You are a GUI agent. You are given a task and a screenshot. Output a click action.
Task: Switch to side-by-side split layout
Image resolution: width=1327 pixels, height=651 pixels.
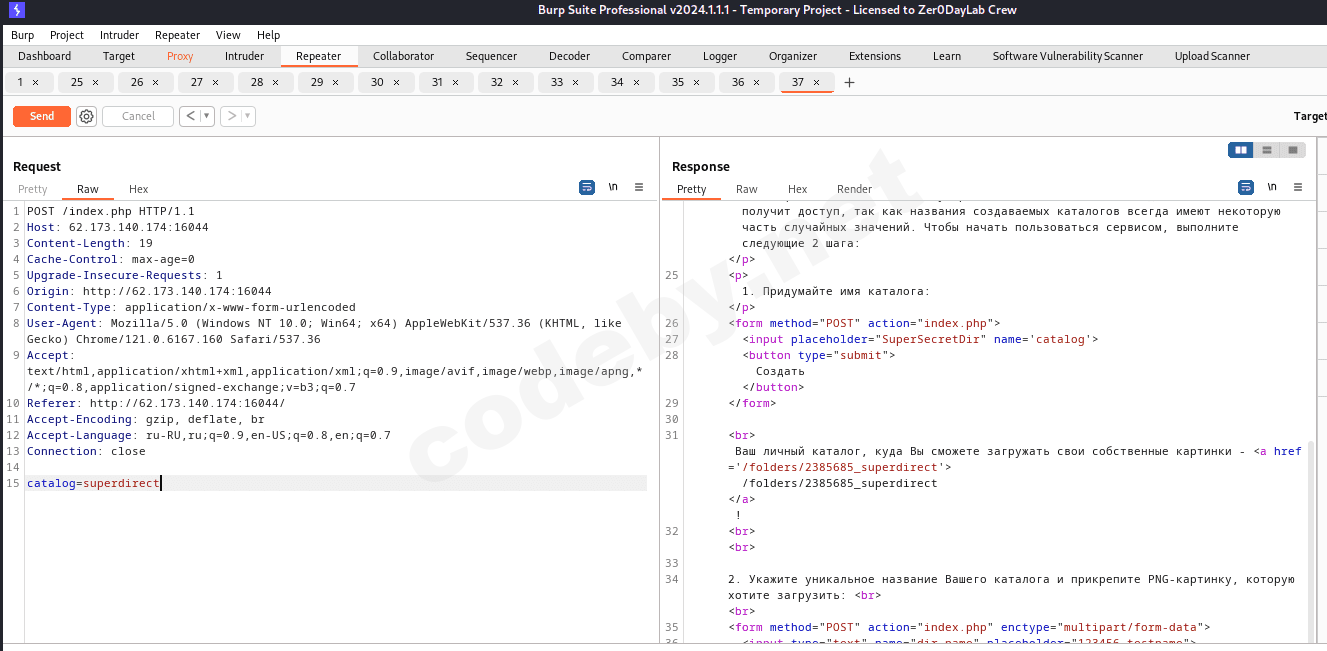point(1241,150)
